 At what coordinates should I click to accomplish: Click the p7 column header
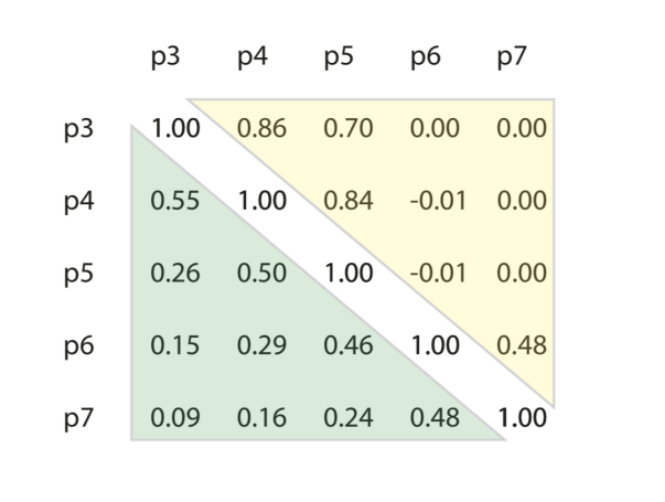click(x=510, y=58)
